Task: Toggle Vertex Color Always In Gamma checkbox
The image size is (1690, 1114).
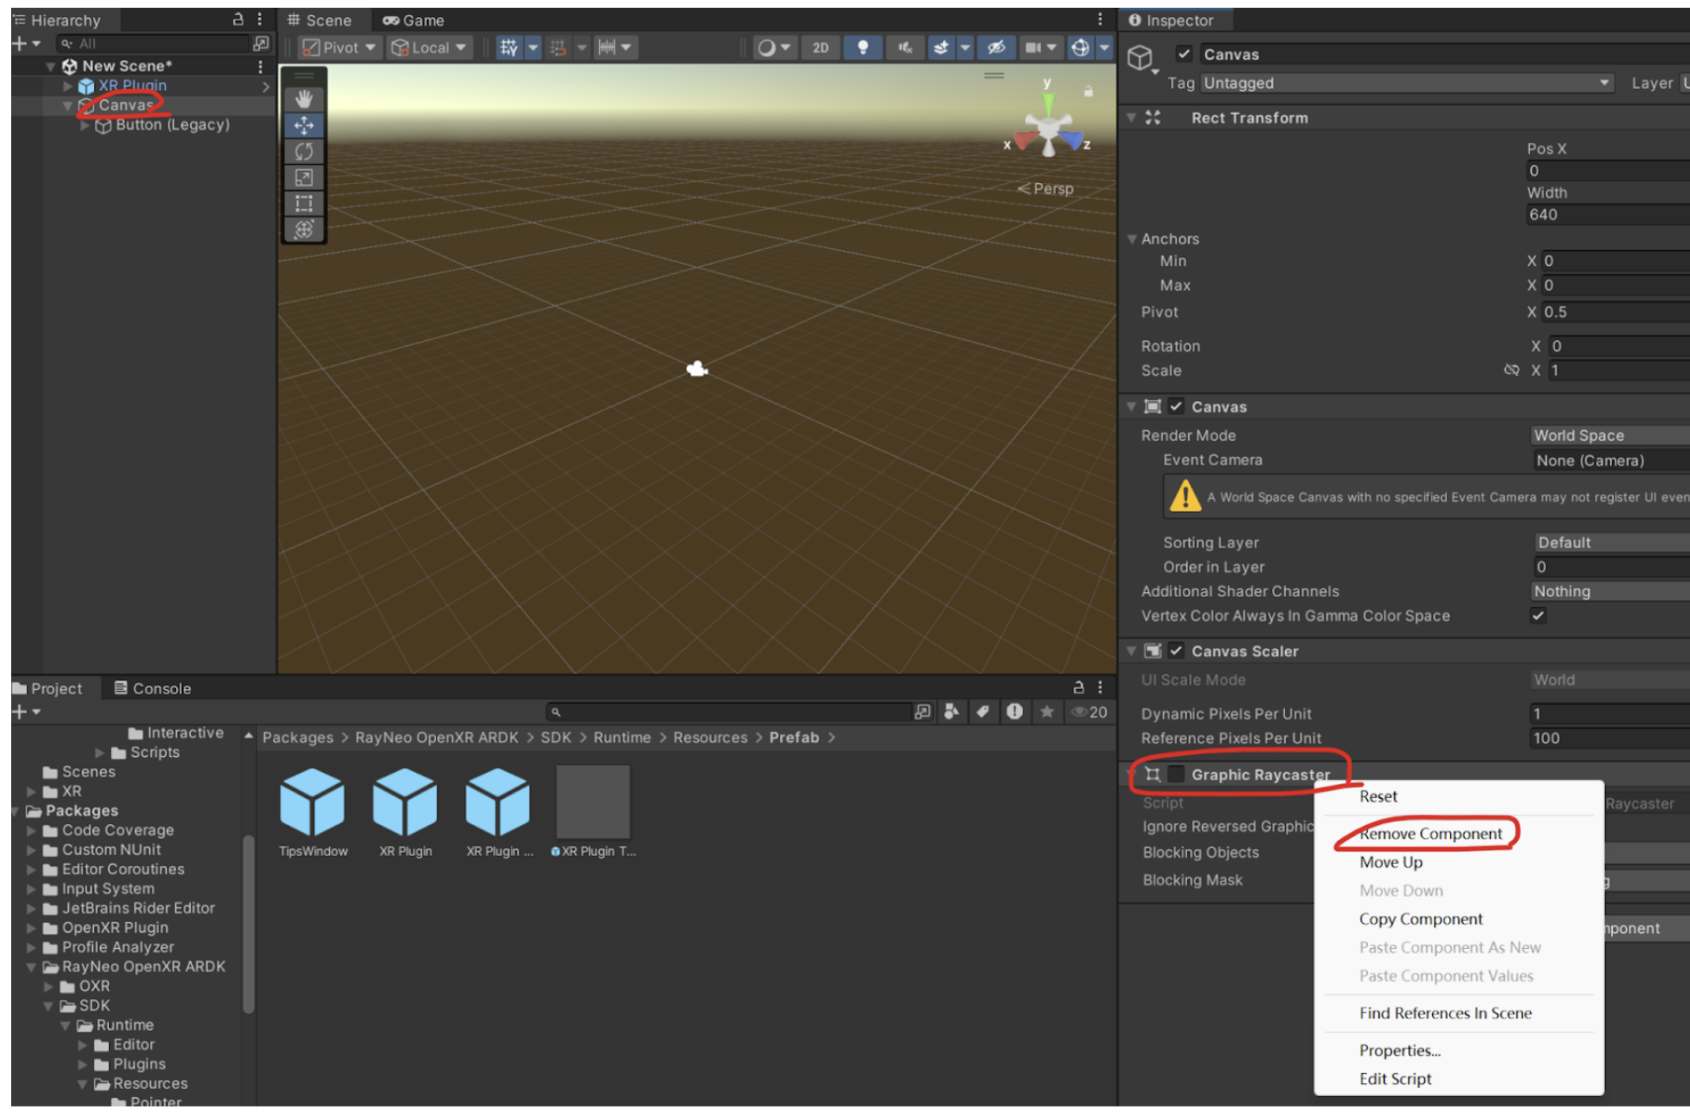Action: 1538,615
